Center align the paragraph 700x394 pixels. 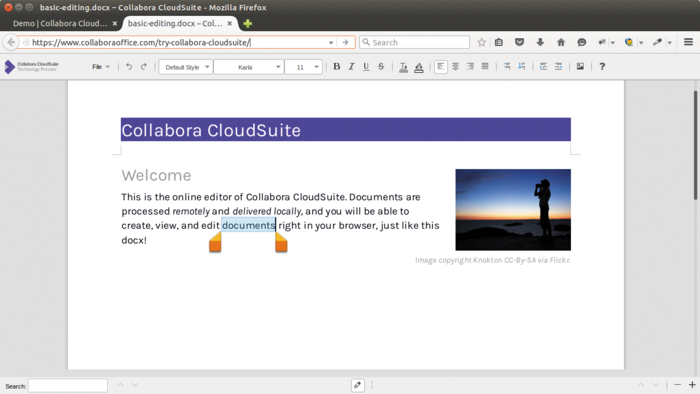coord(455,66)
